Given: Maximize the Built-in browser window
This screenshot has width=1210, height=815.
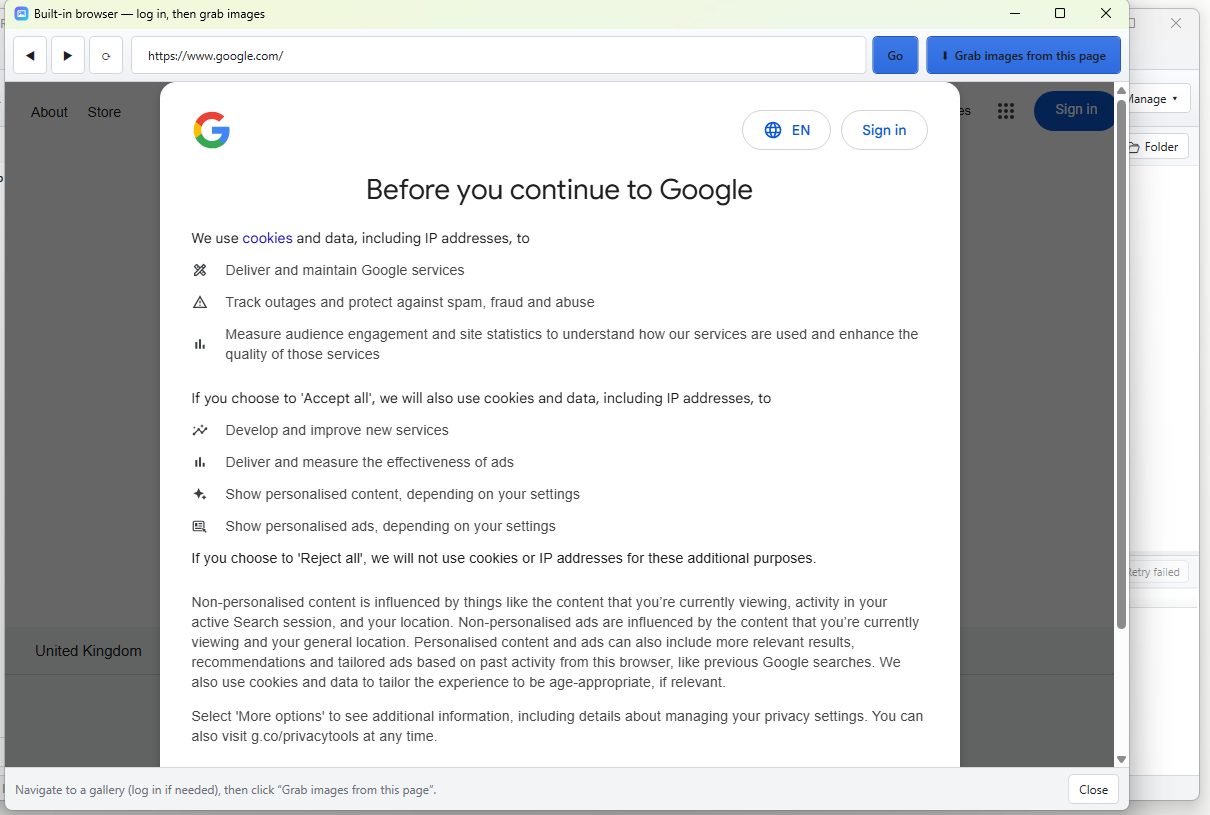Looking at the screenshot, I should tap(1060, 14).
